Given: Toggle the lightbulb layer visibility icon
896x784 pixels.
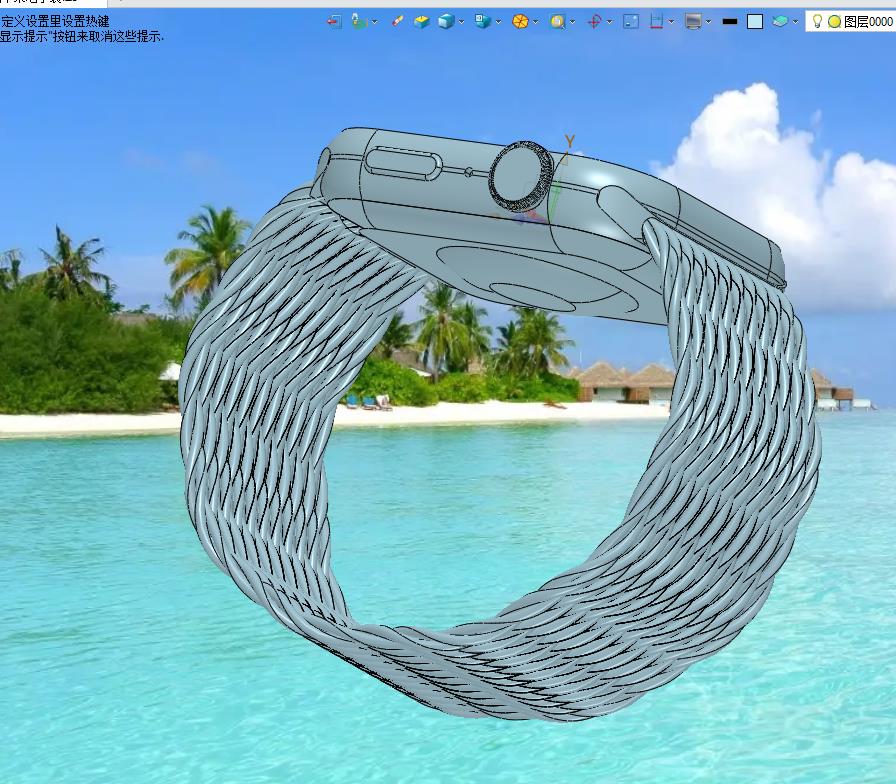Looking at the screenshot, I should 817,21.
